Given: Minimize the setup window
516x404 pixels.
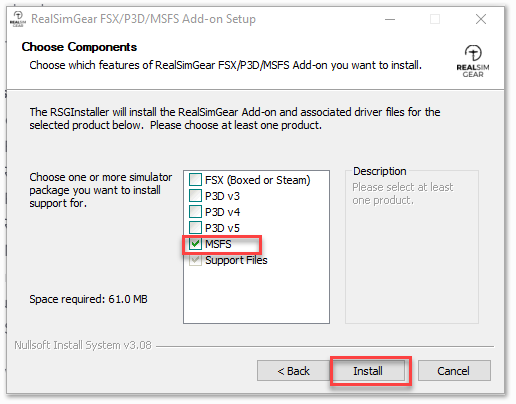Looking at the screenshot, I should [x=390, y=19].
